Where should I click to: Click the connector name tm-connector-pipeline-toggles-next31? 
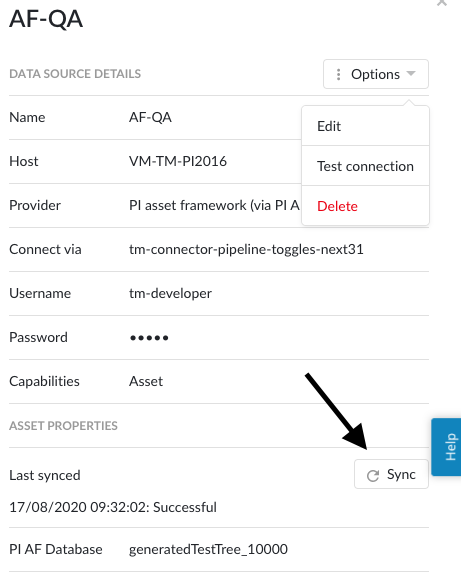click(x=246, y=249)
